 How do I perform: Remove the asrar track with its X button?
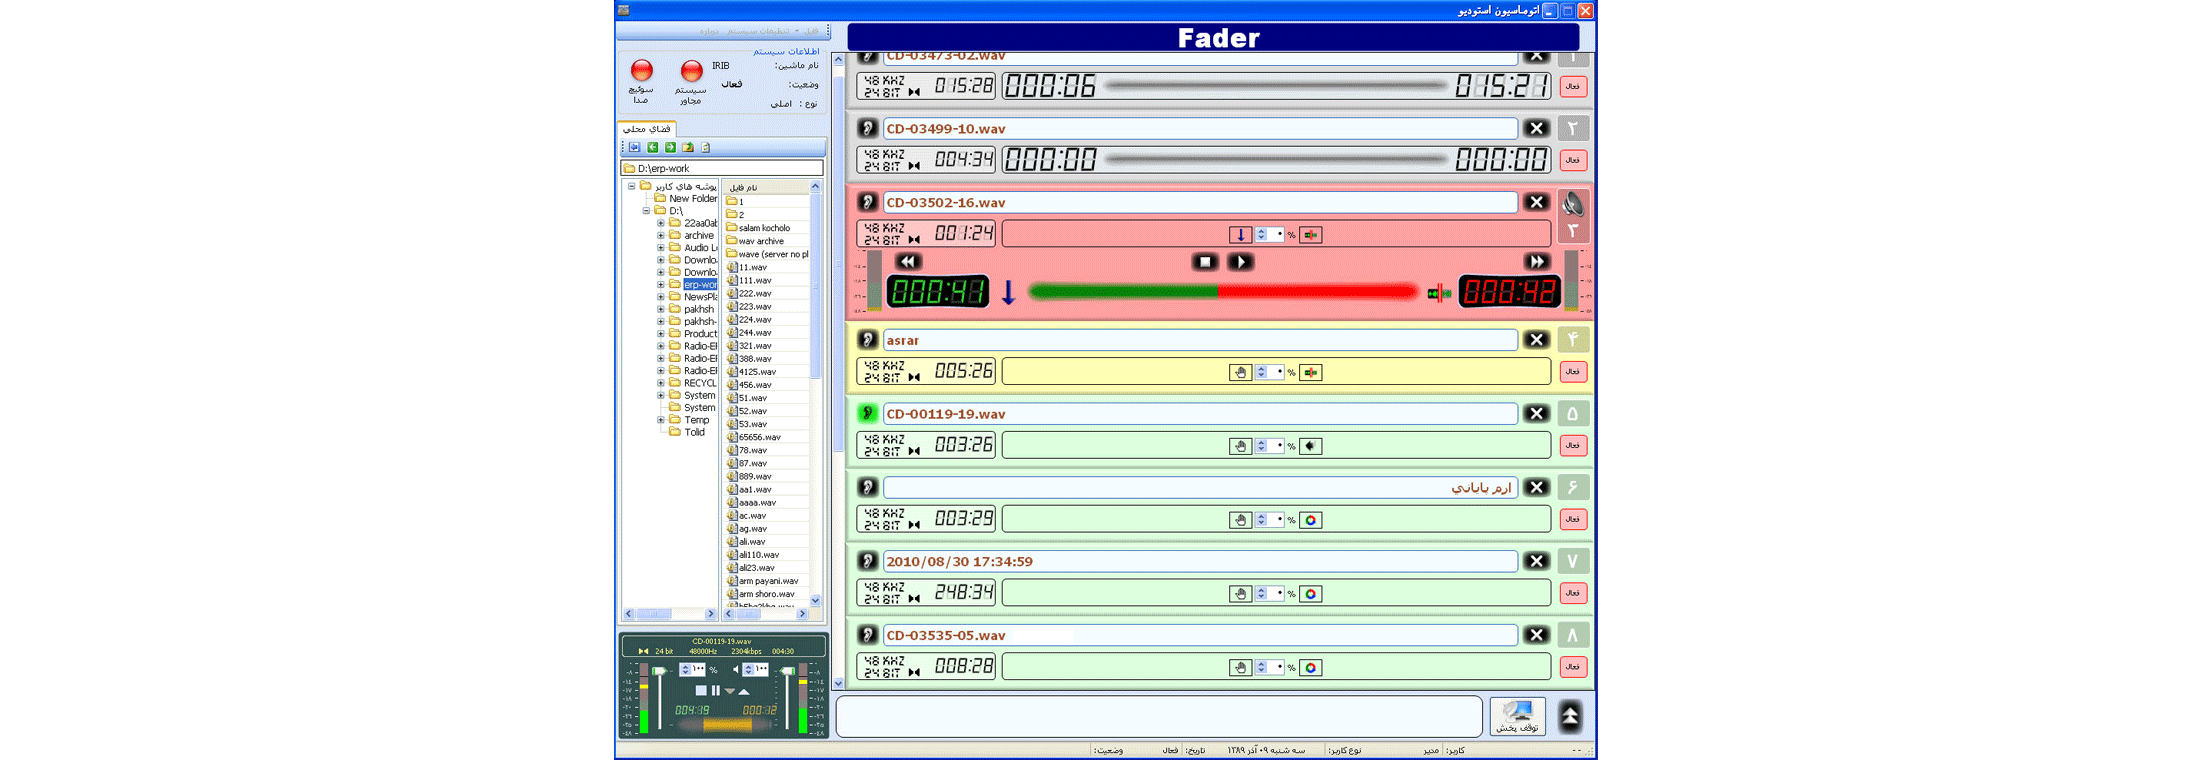point(1536,341)
